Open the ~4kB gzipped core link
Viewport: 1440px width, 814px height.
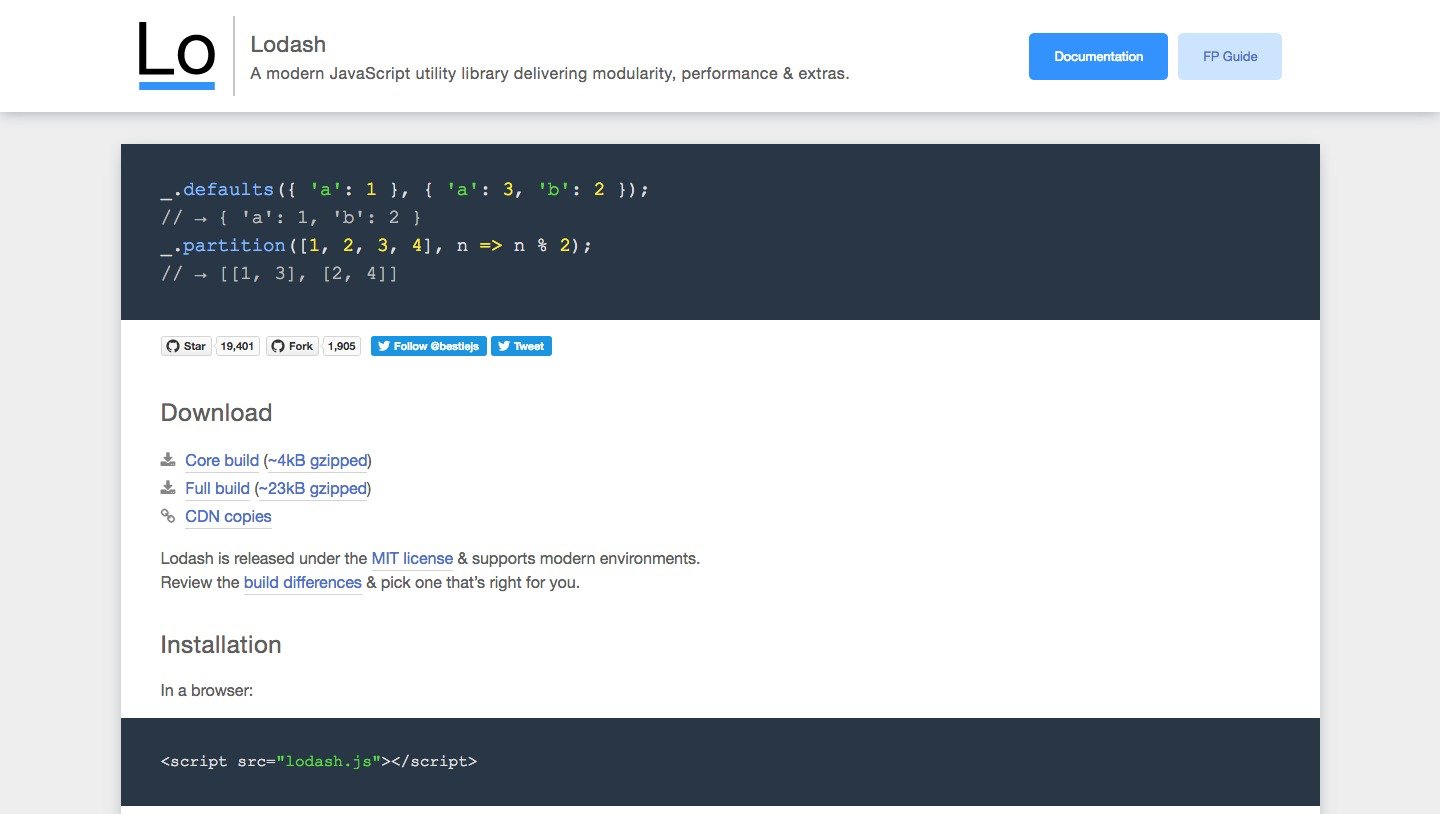point(317,460)
